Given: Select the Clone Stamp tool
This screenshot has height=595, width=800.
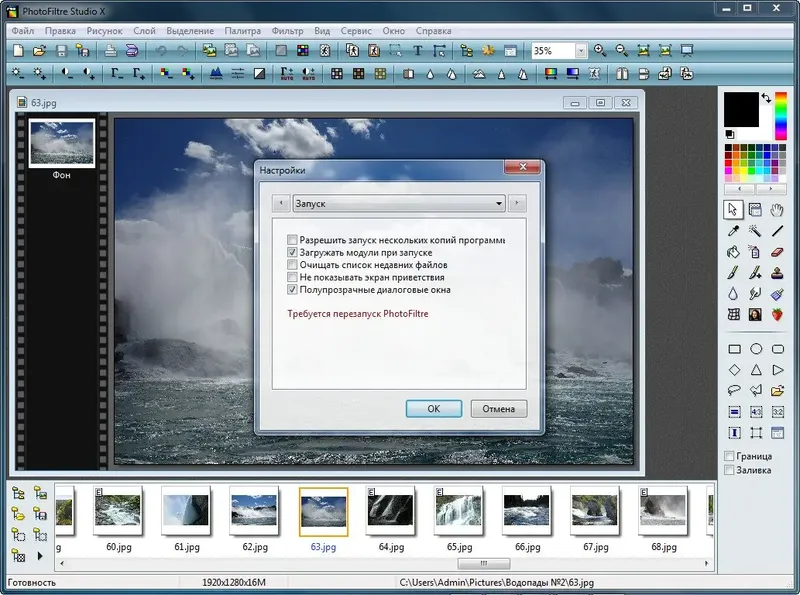Looking at the screenshot, I should click(776, 273).
